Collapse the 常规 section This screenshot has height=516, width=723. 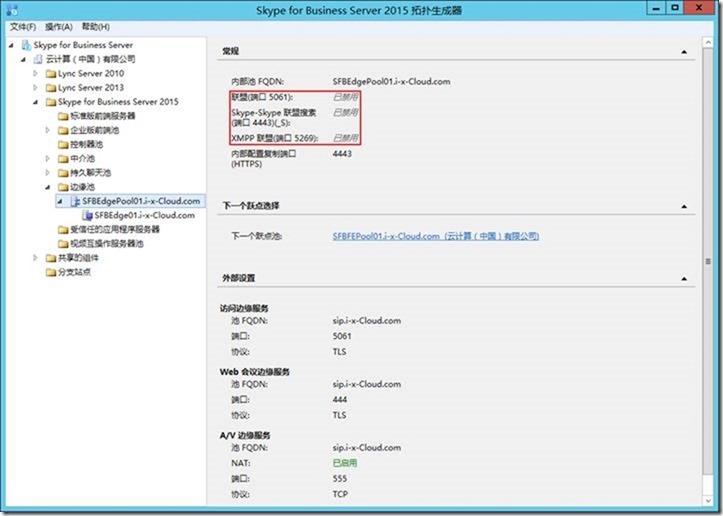[x=684, y=52]
